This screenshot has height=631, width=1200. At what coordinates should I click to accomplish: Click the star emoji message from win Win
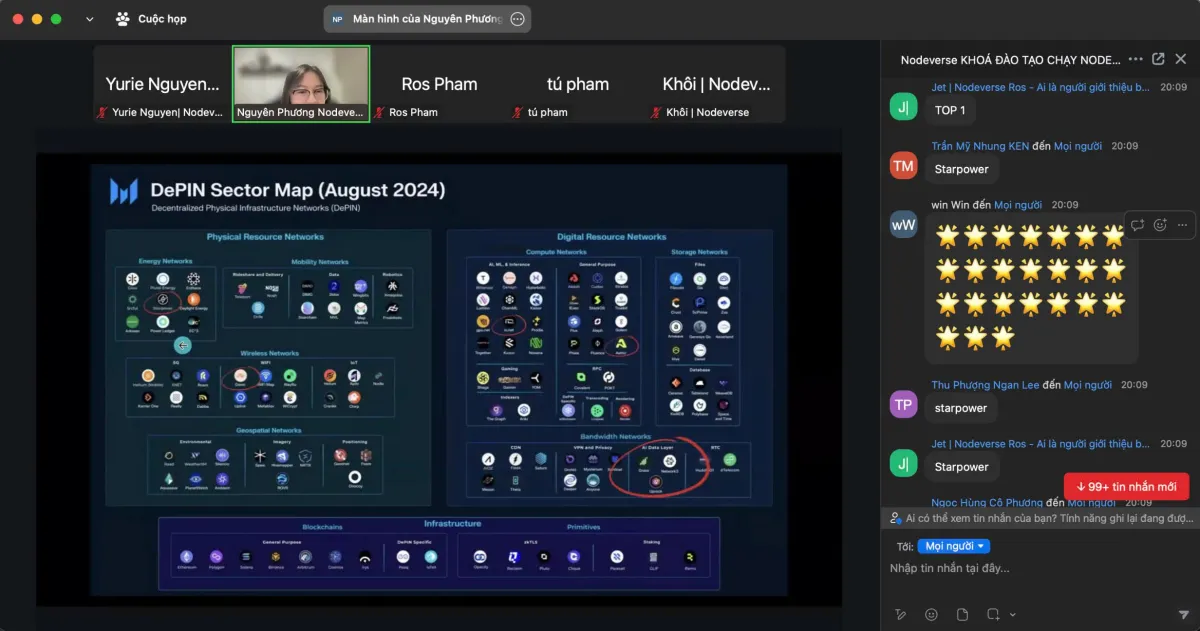(x=1031, y=289)
